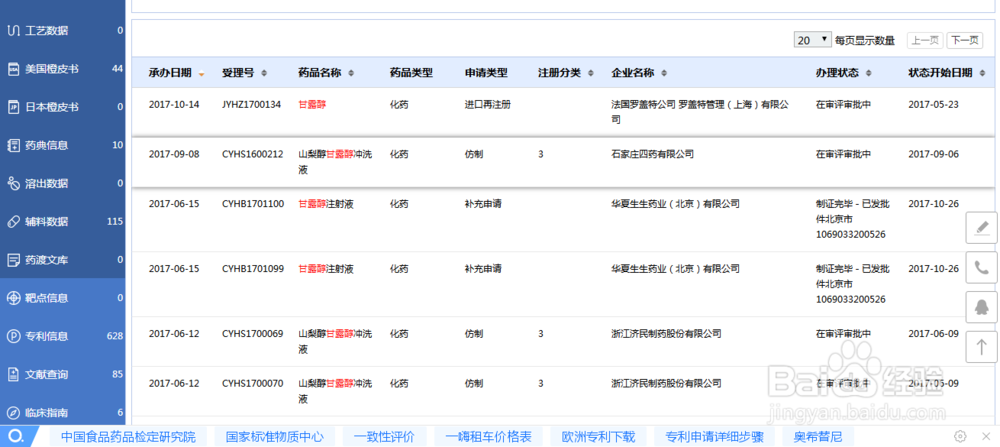Click the 辅料数据 capsule icon

point(13,222)
